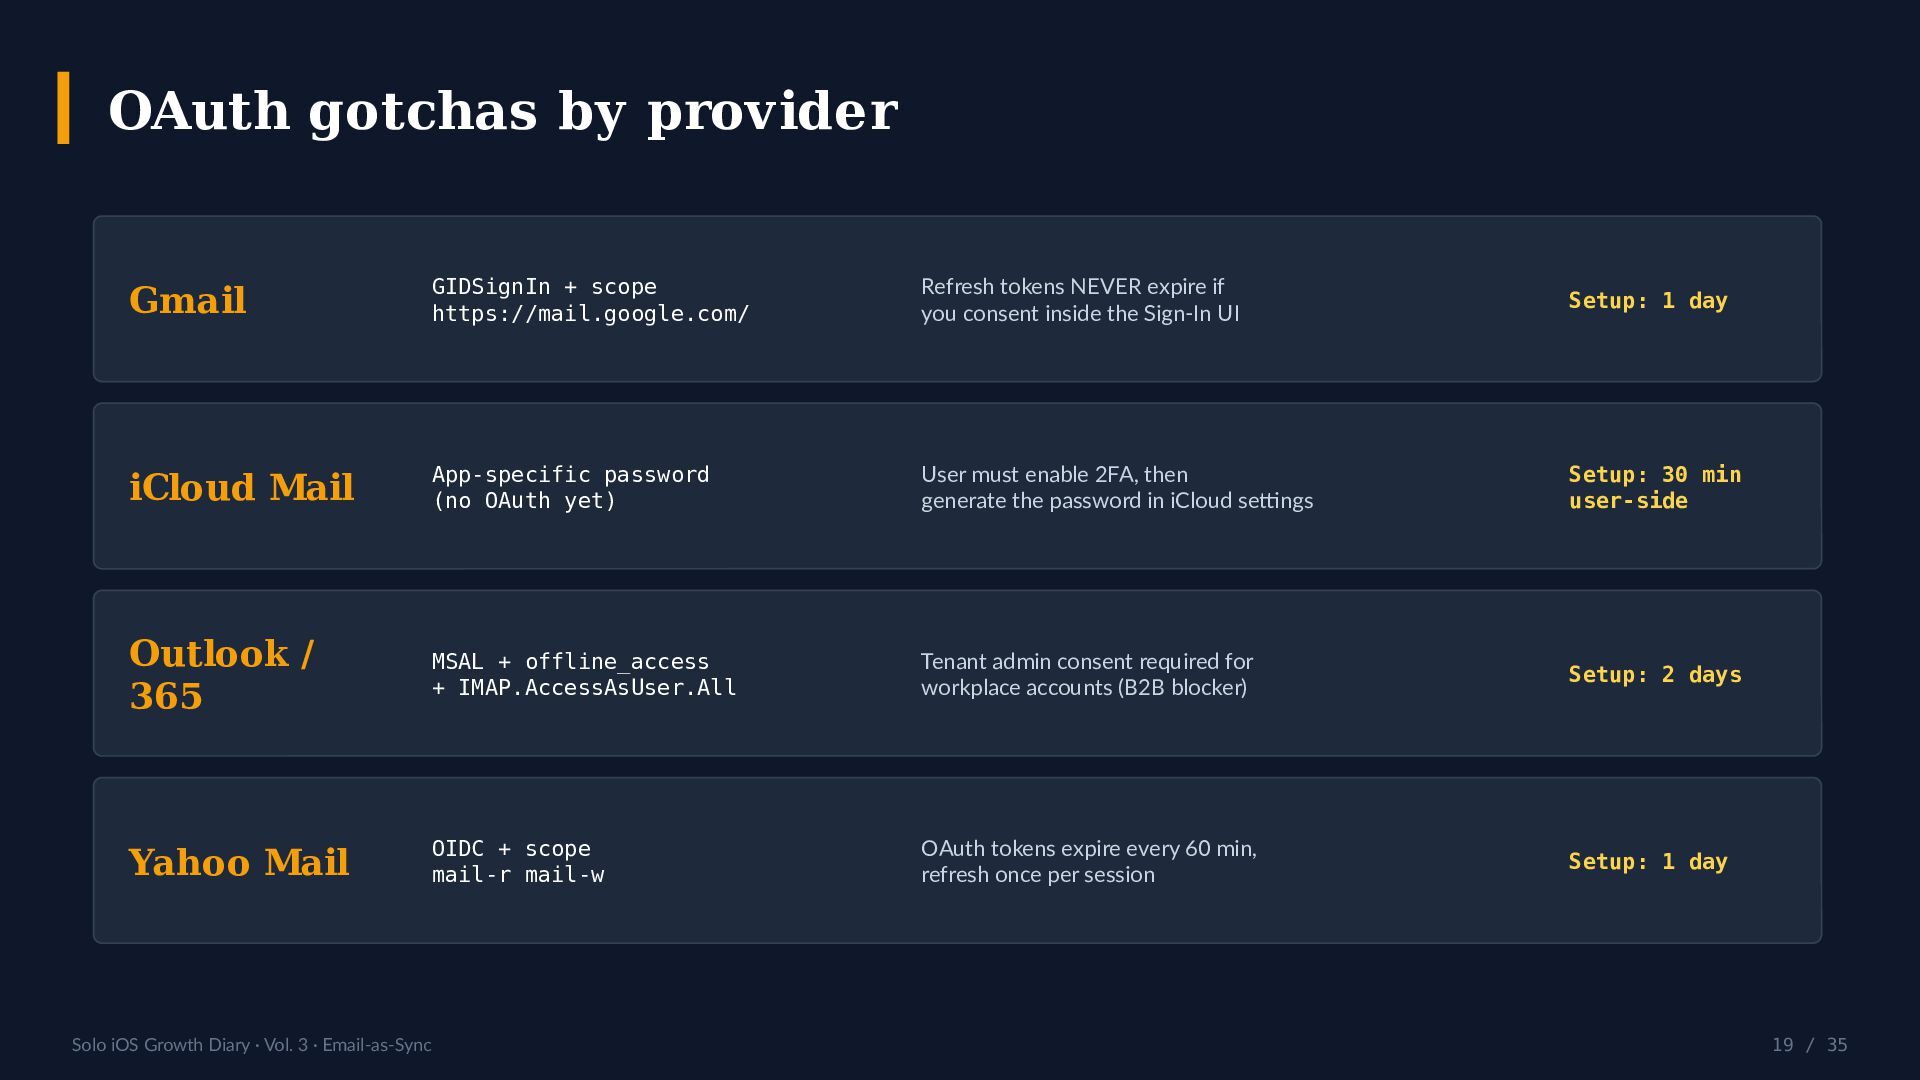Image resolution: width=1920 pixels, height=1080 pixels.
Task: Click the GIDSignIn scope code text
Action: coord(591,300)
